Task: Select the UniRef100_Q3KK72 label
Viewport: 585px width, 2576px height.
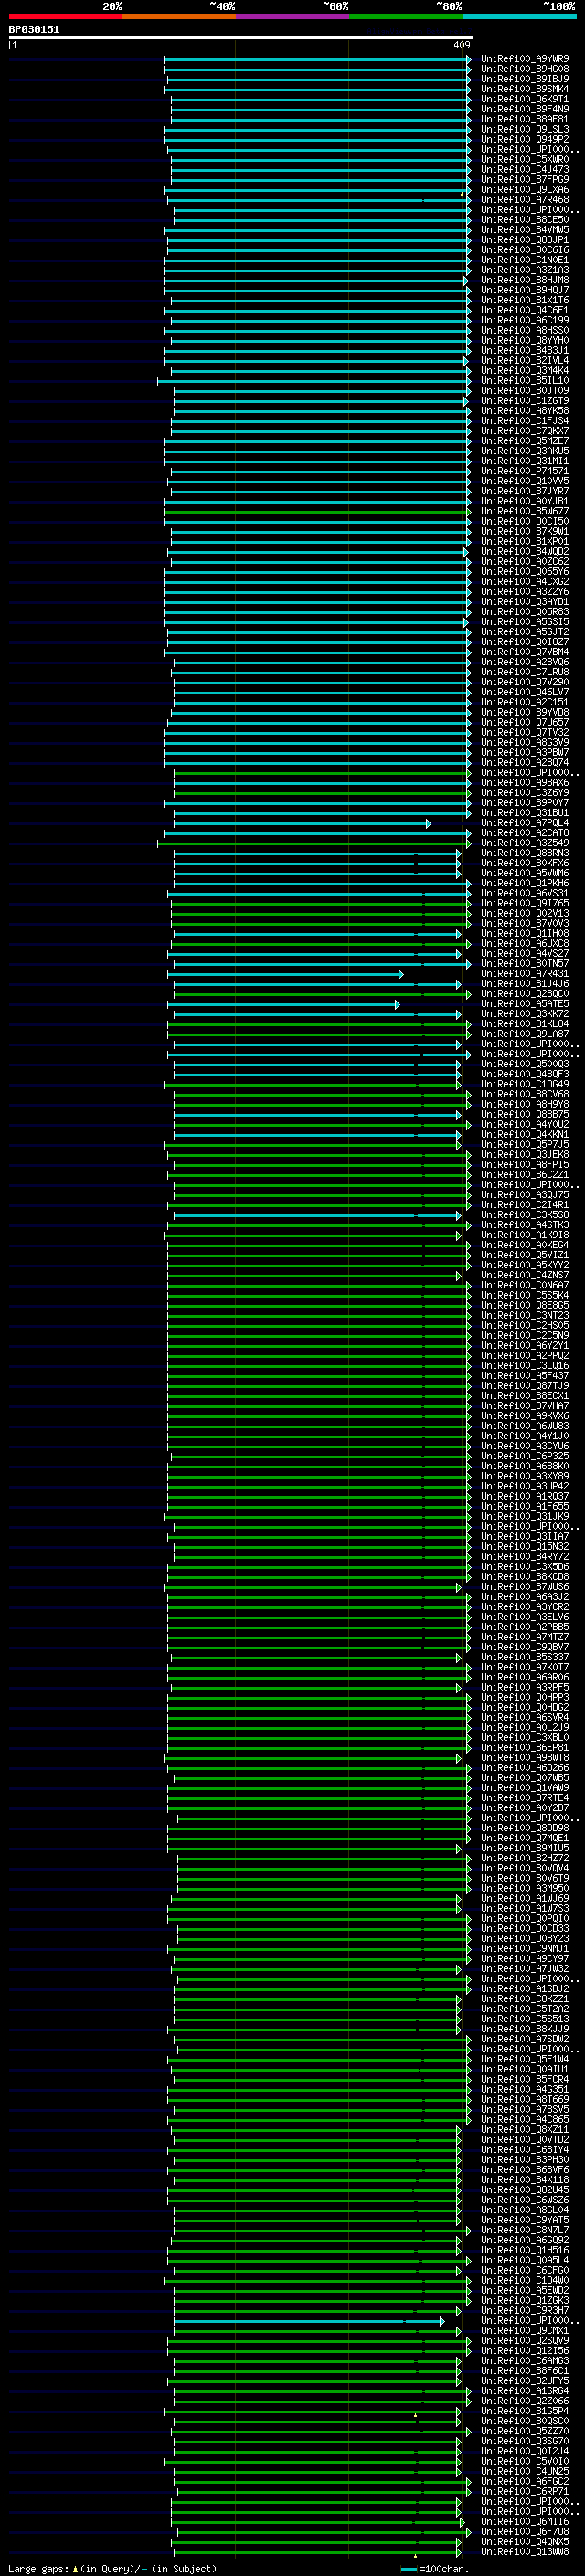Action: (x=524, y=1014)
